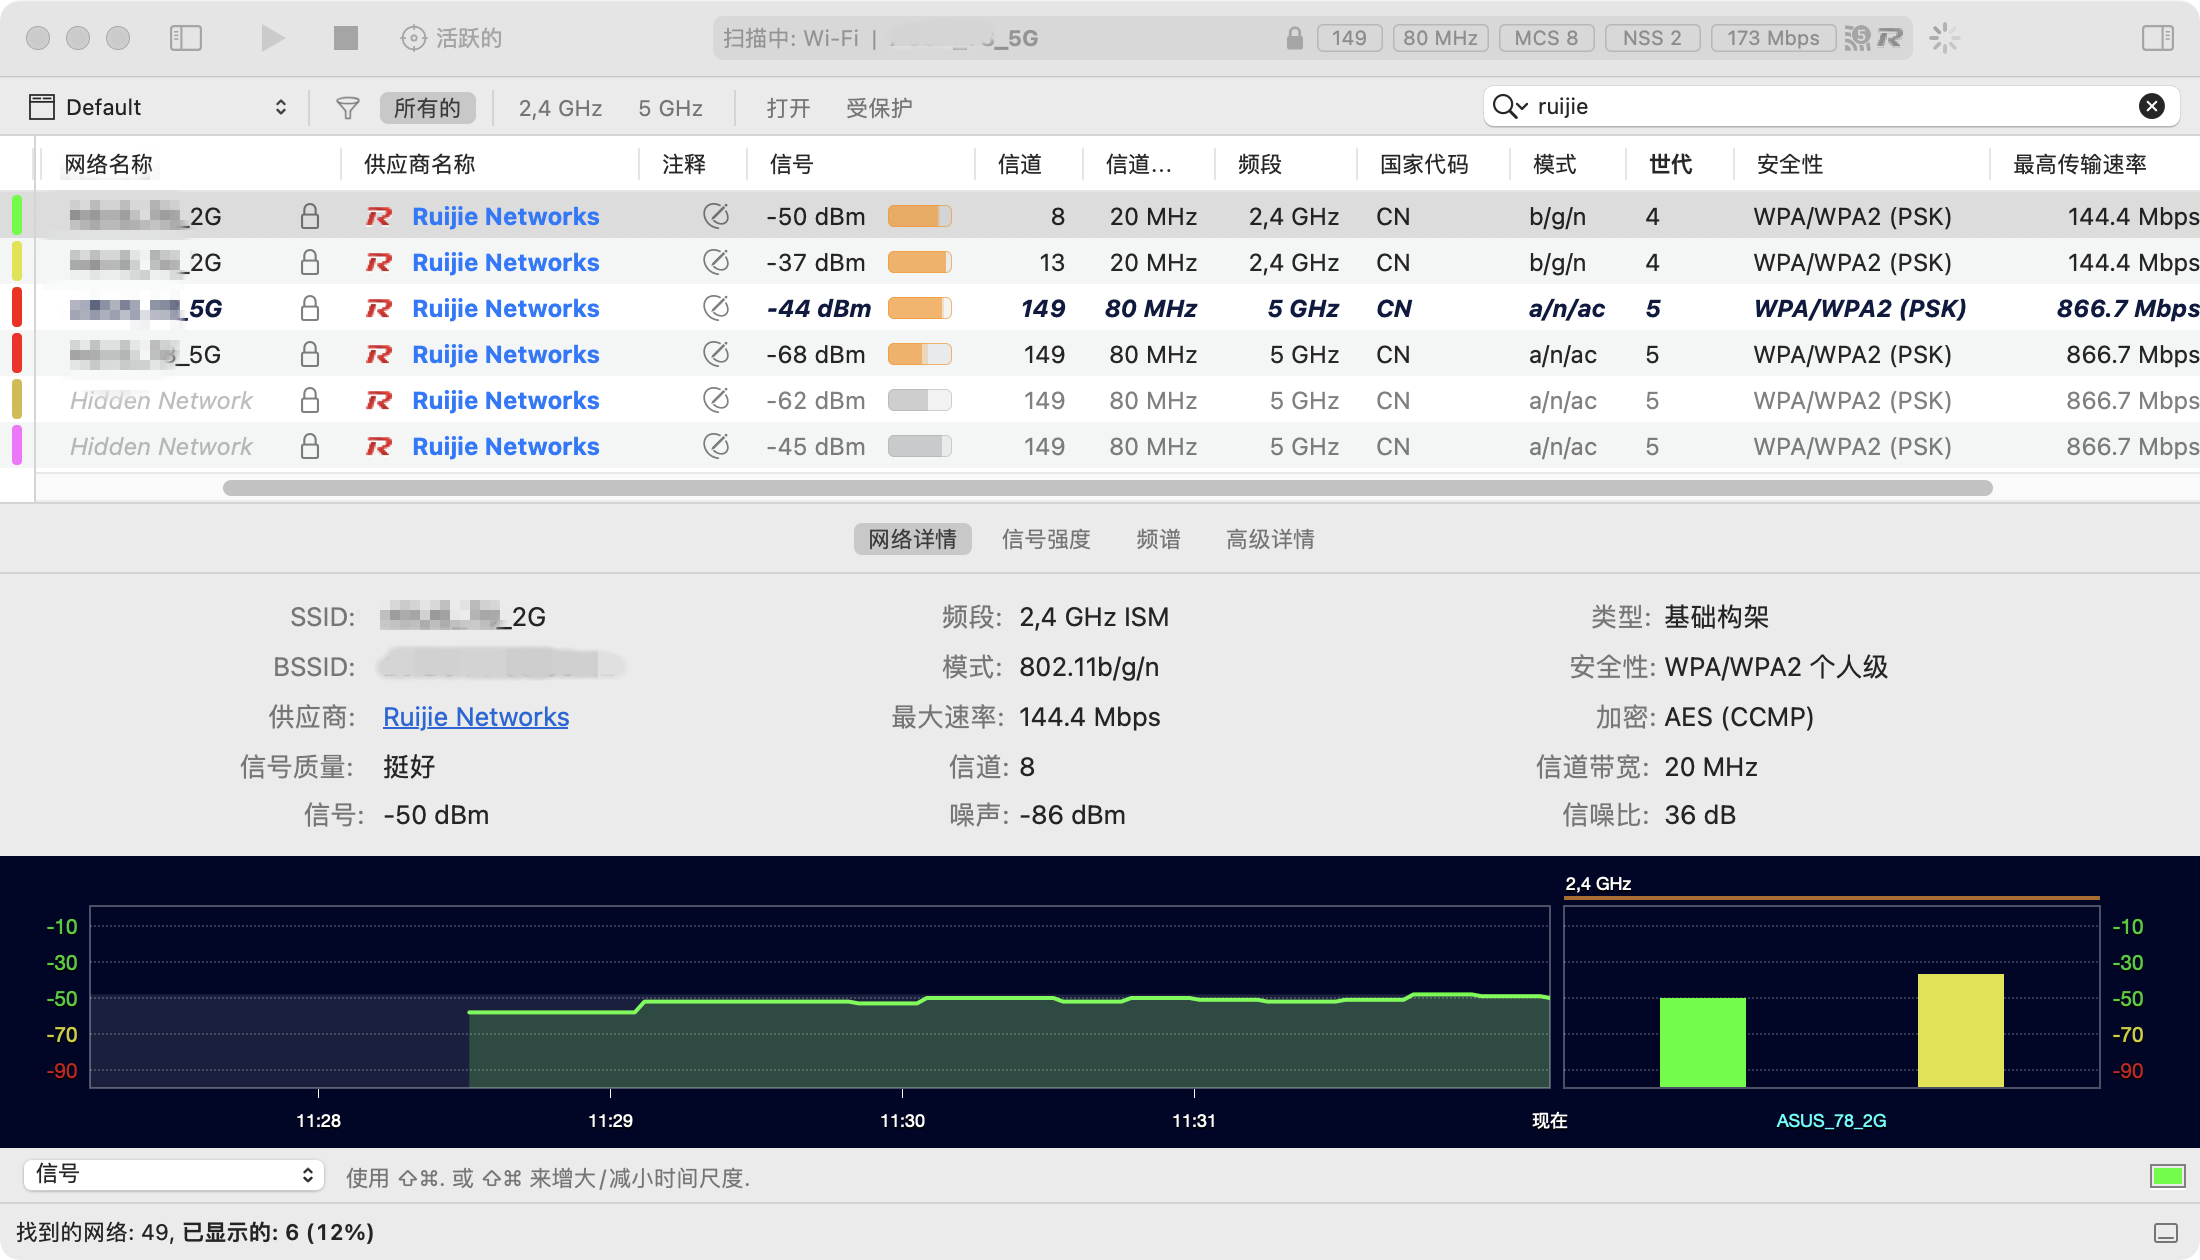Enable the 2,4 GHz band filter
Screen dimensions: 2200x1260
(560, 107)
